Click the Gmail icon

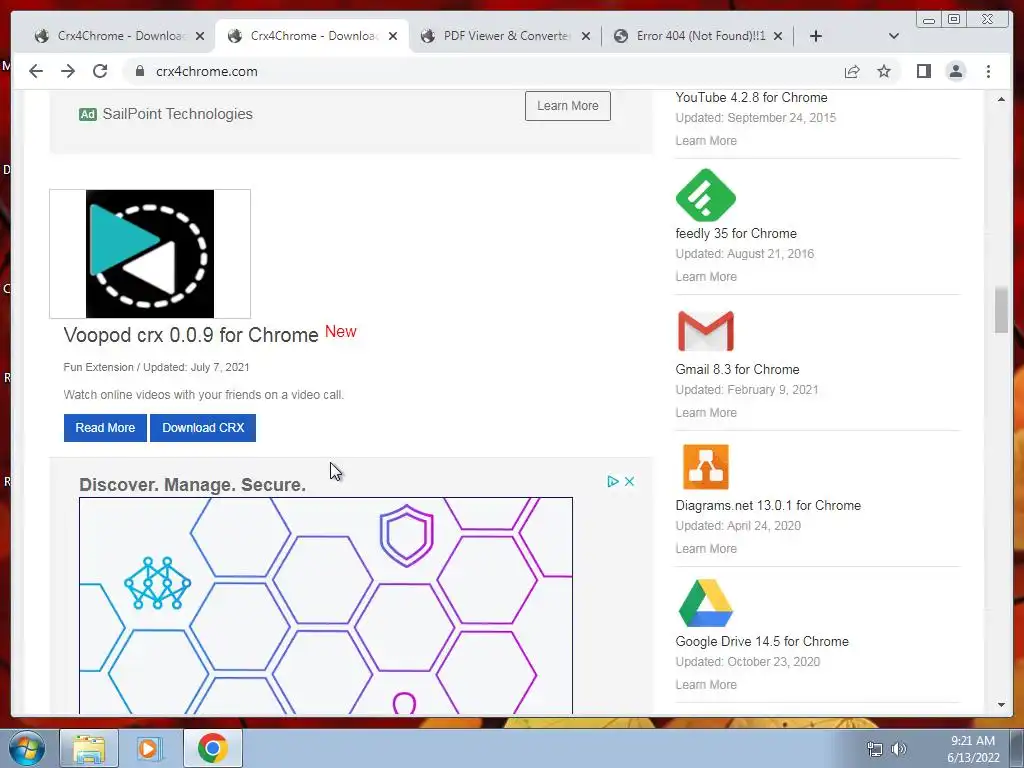click(x=706, y=331)
